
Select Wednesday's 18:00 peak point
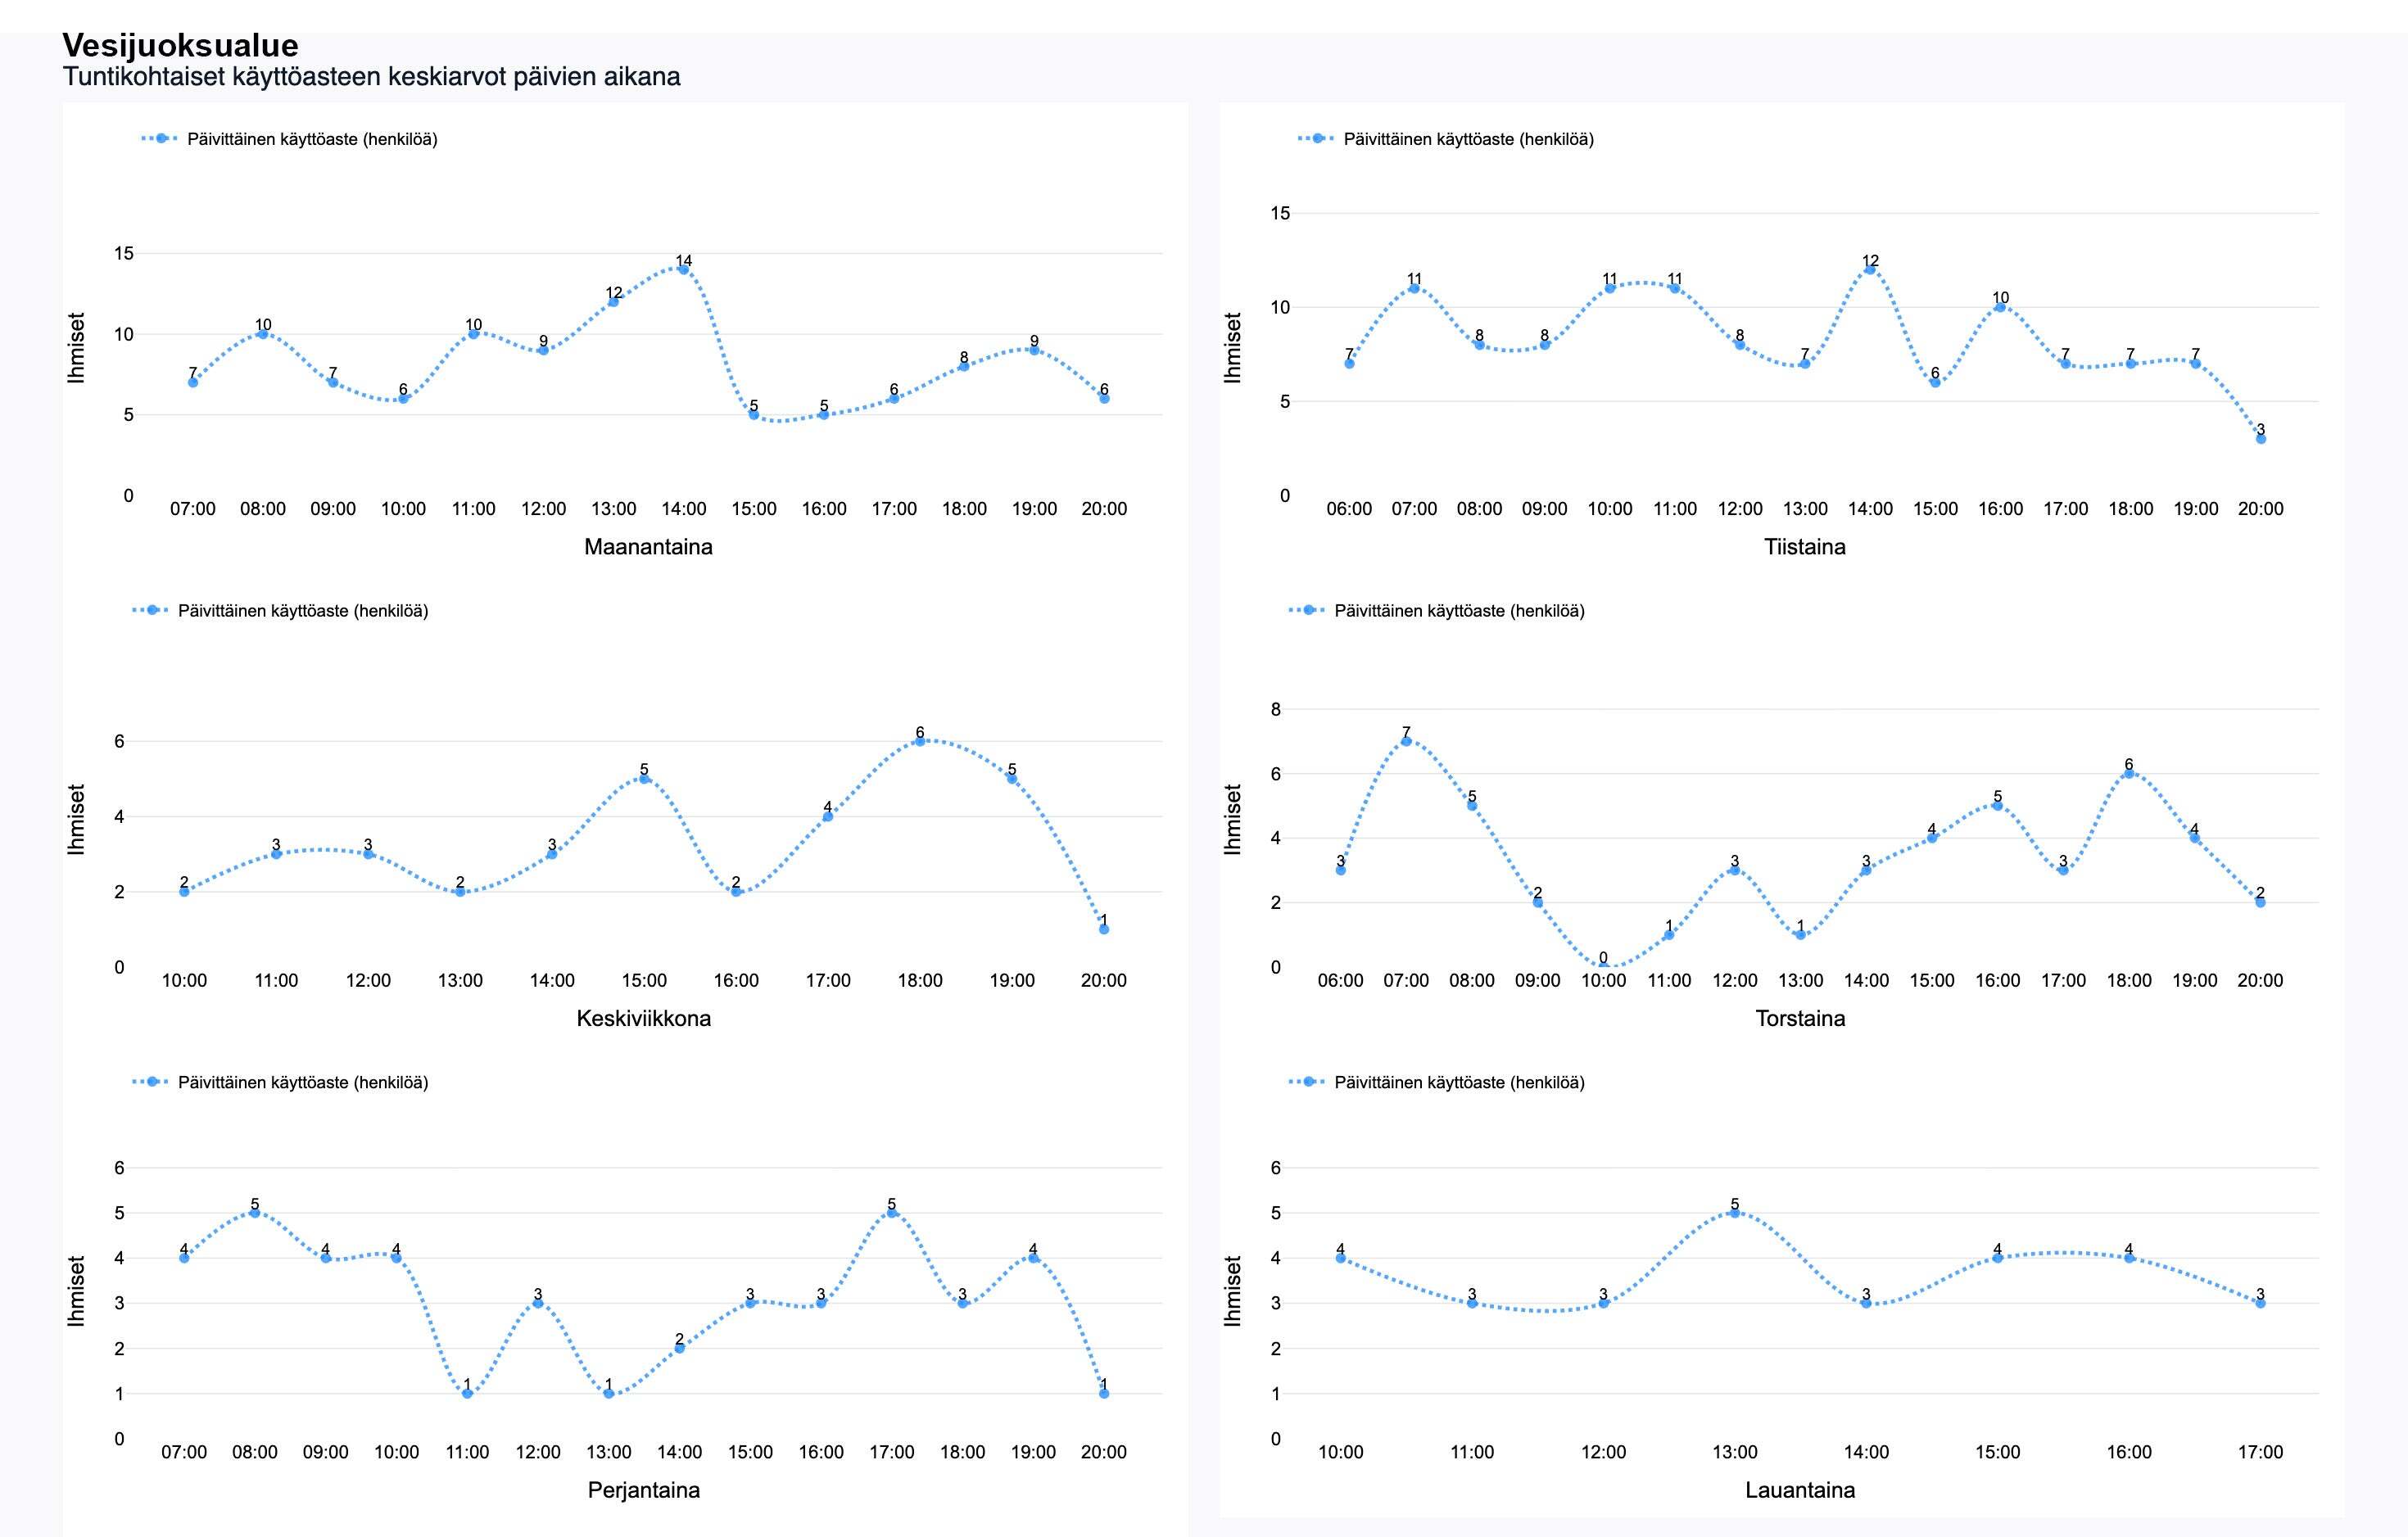pos(920,741)
